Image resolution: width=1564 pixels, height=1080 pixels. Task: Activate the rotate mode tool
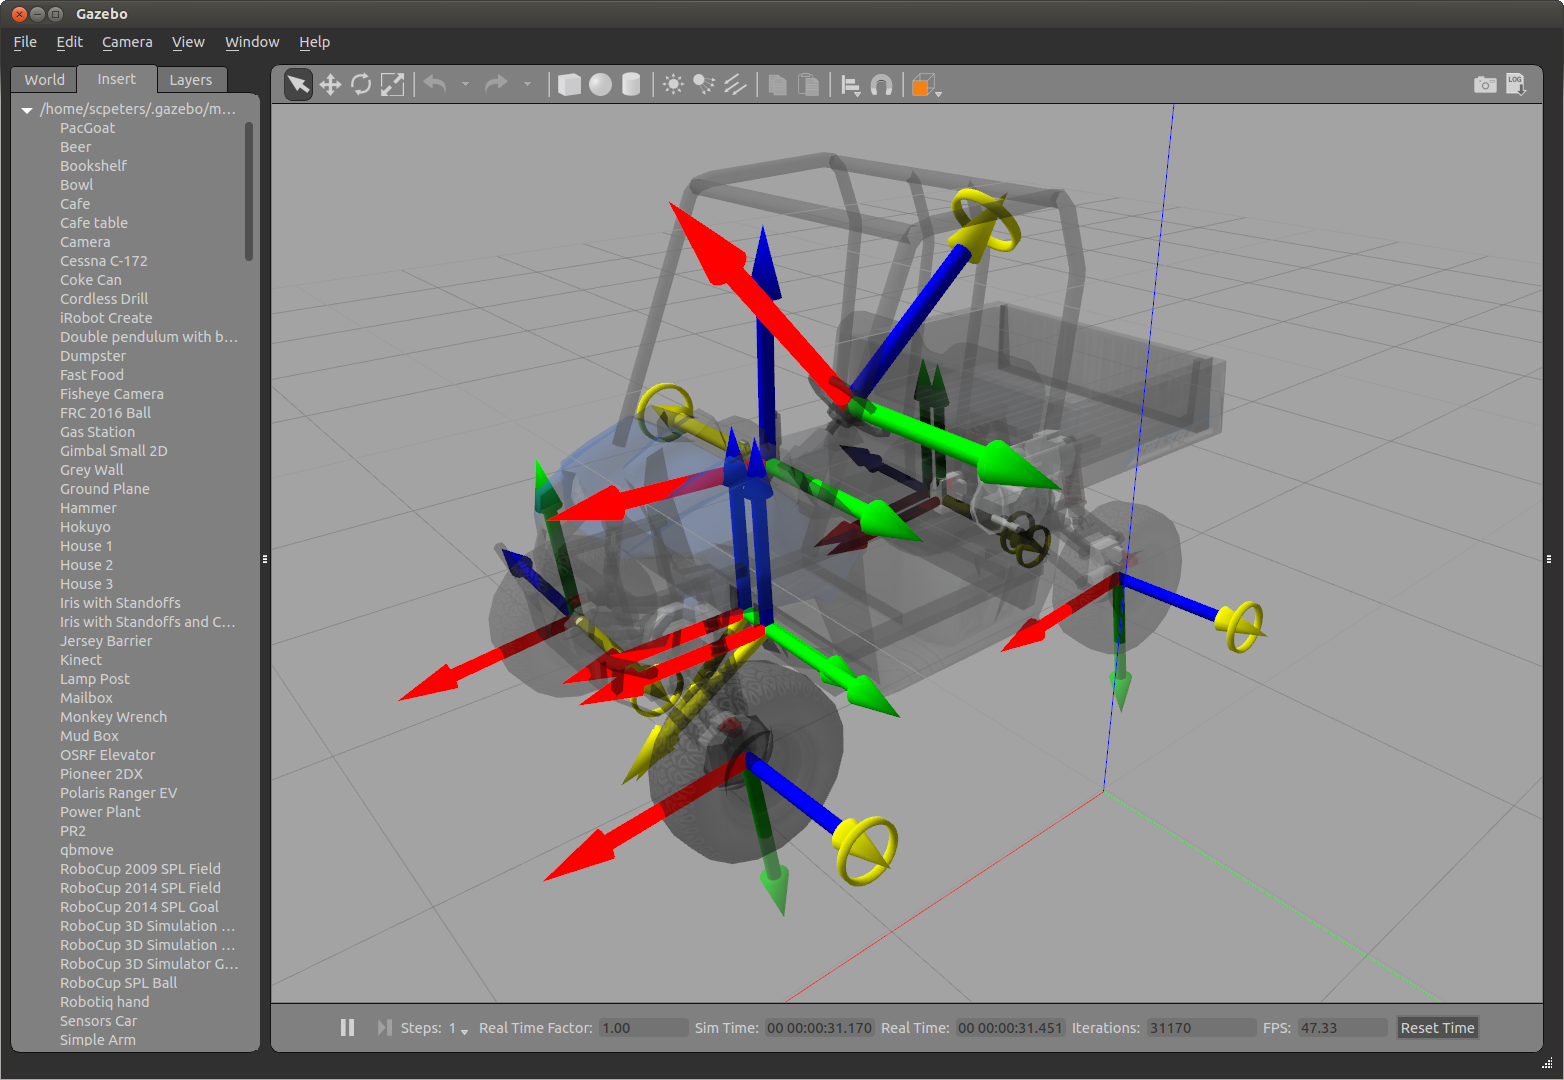pos(361,85)
